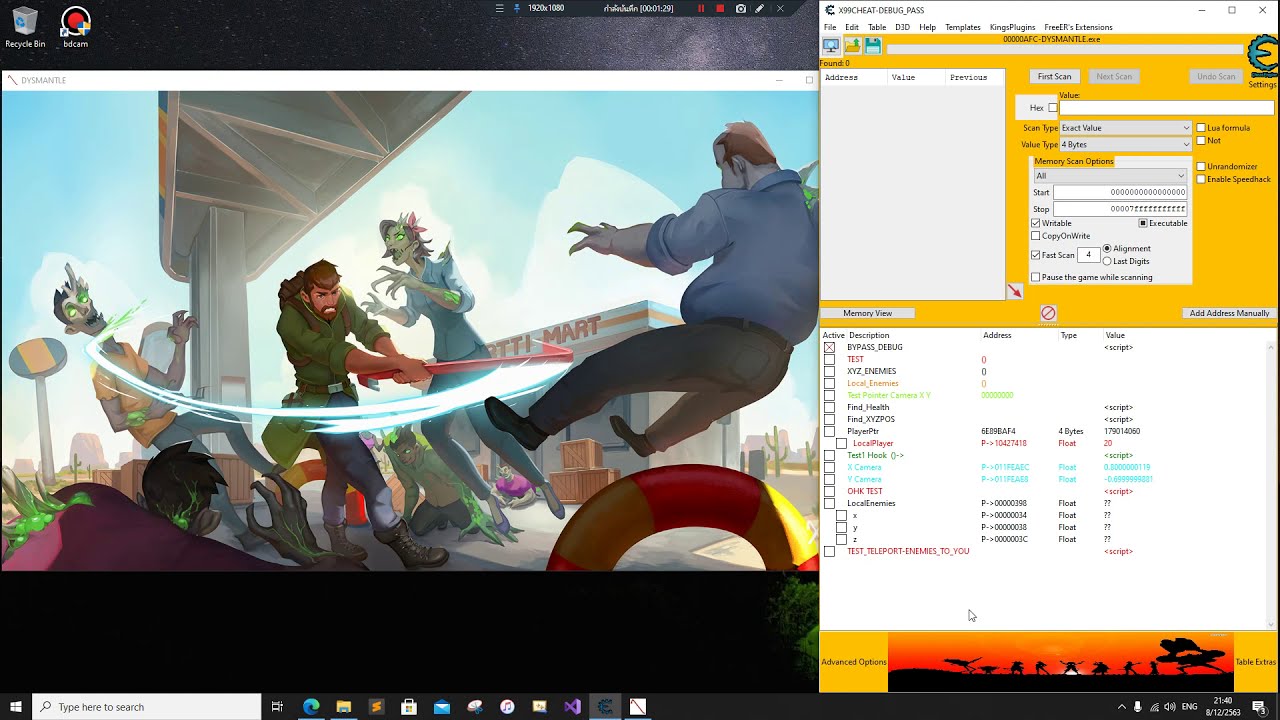Toggle Enable Speedhack checkbox
This screenshot has width=1280, height=720.
1201,180
